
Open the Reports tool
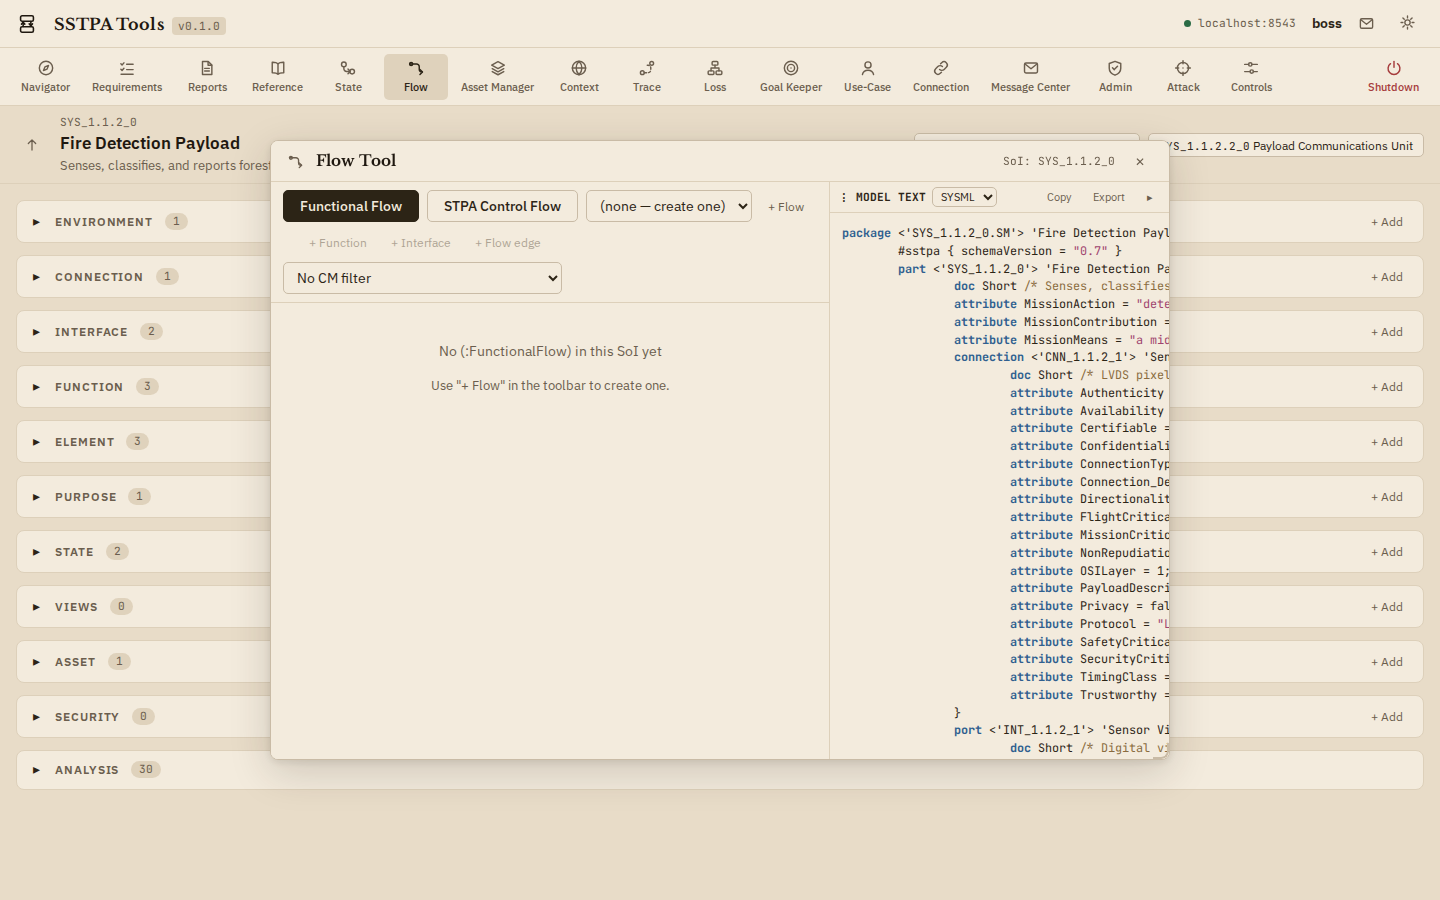[207, 77]
